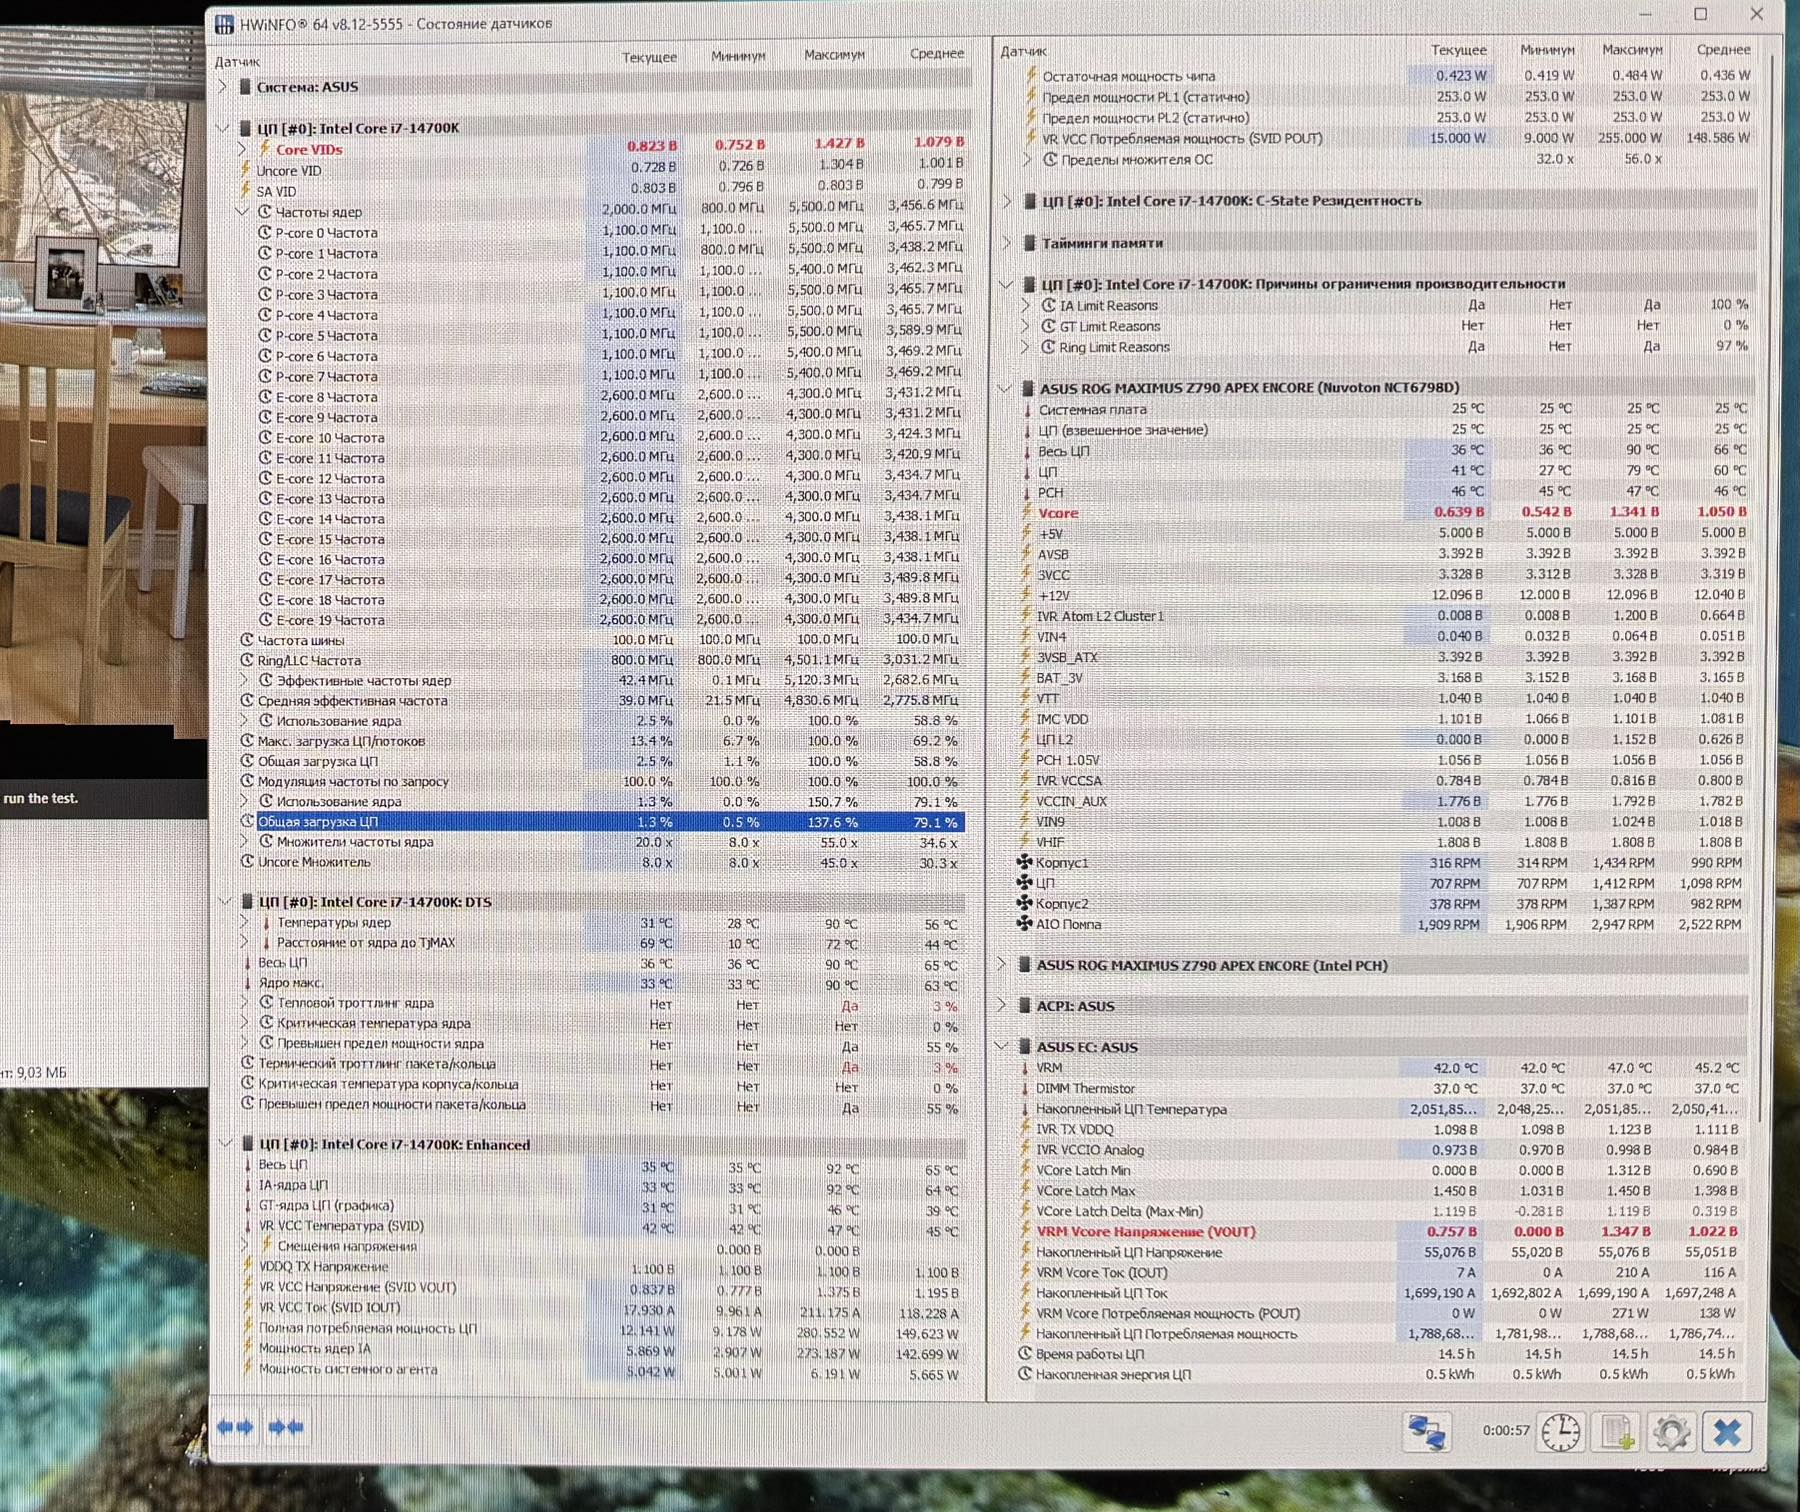Reset elapsed timer with clock icon
1800x1512 pixels.
(1560, 1432)
